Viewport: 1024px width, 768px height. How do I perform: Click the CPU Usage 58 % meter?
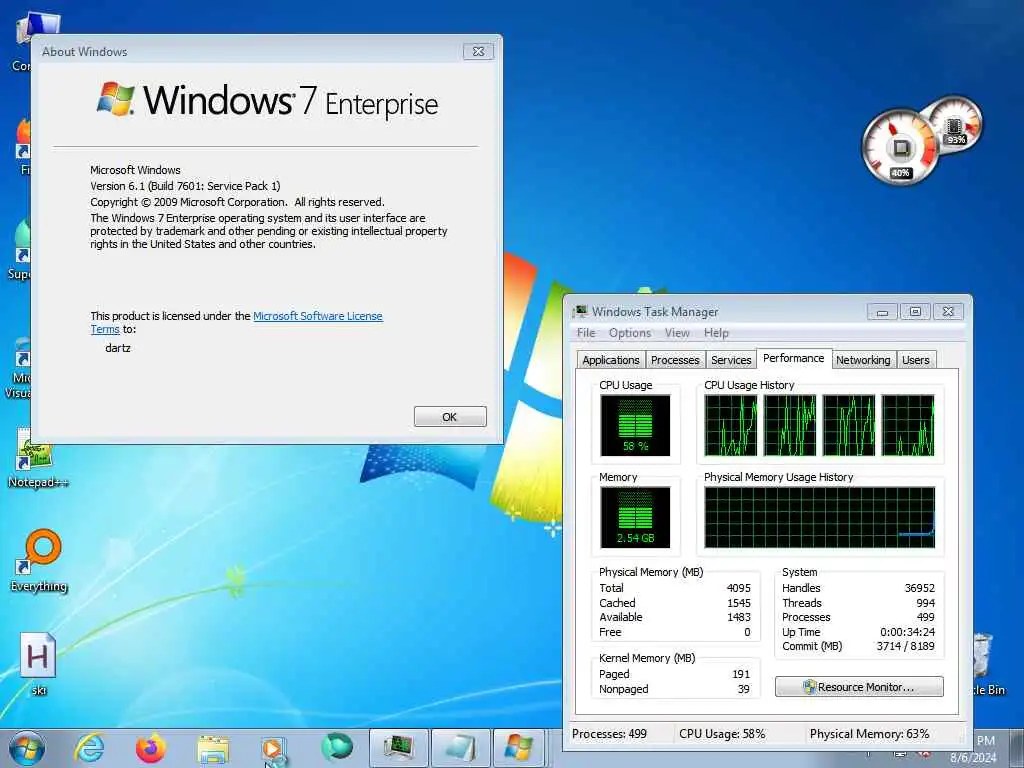635,425
